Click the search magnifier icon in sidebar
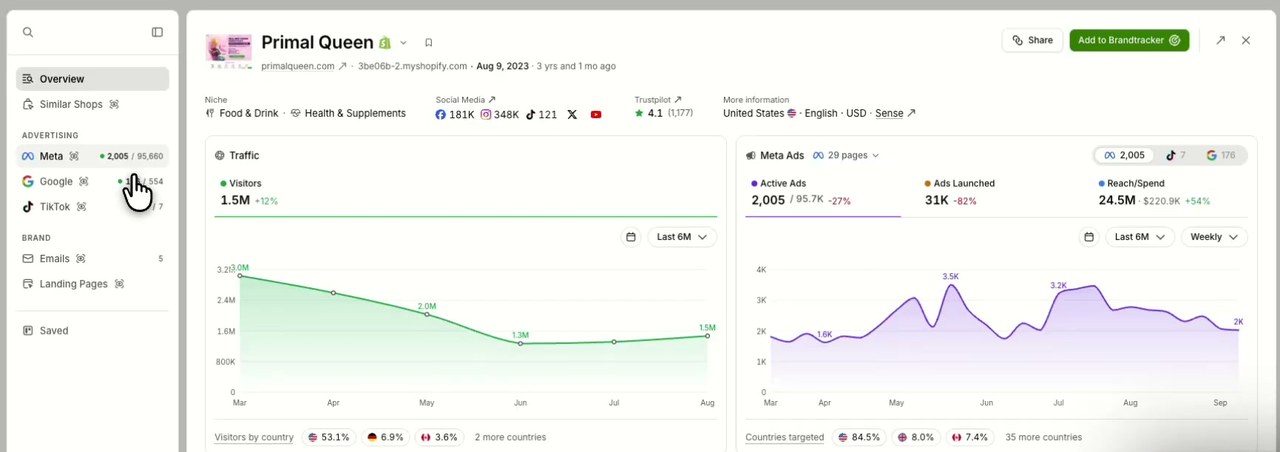Image resolution: width=1280 pixels, height=452 pixels. point(28,32)
